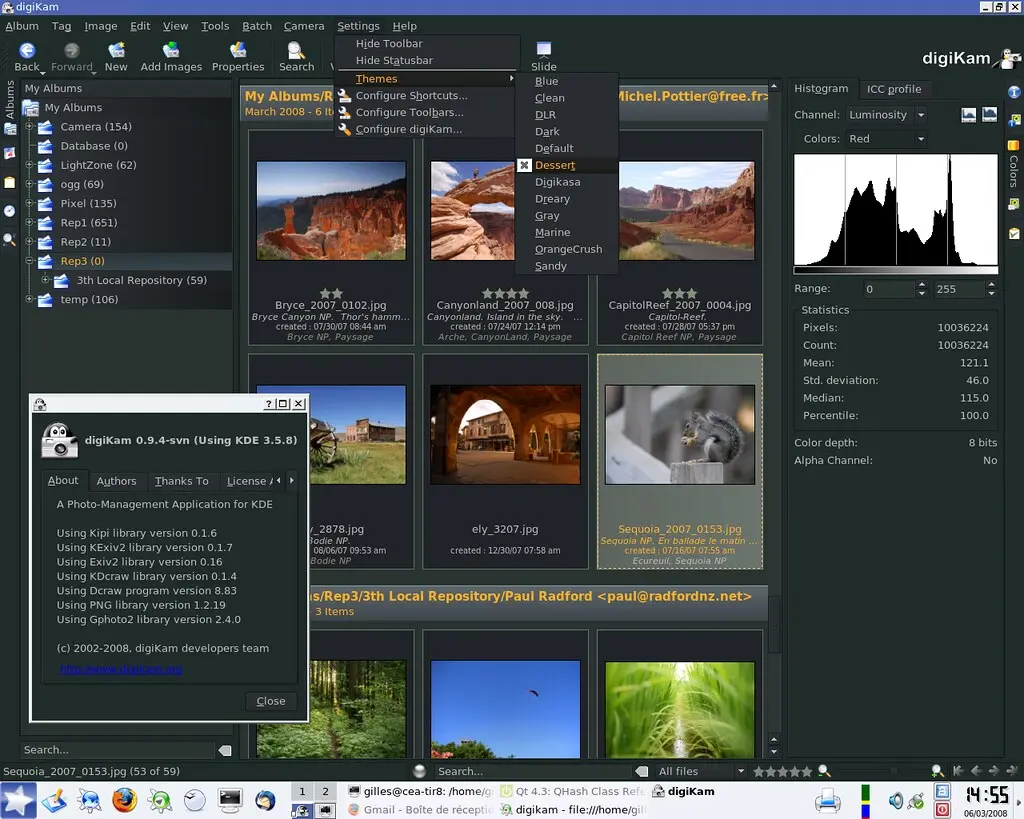
Task: Select the Sequoia_2007_0153.jpg thumbnail
Action: coord(680,434)
